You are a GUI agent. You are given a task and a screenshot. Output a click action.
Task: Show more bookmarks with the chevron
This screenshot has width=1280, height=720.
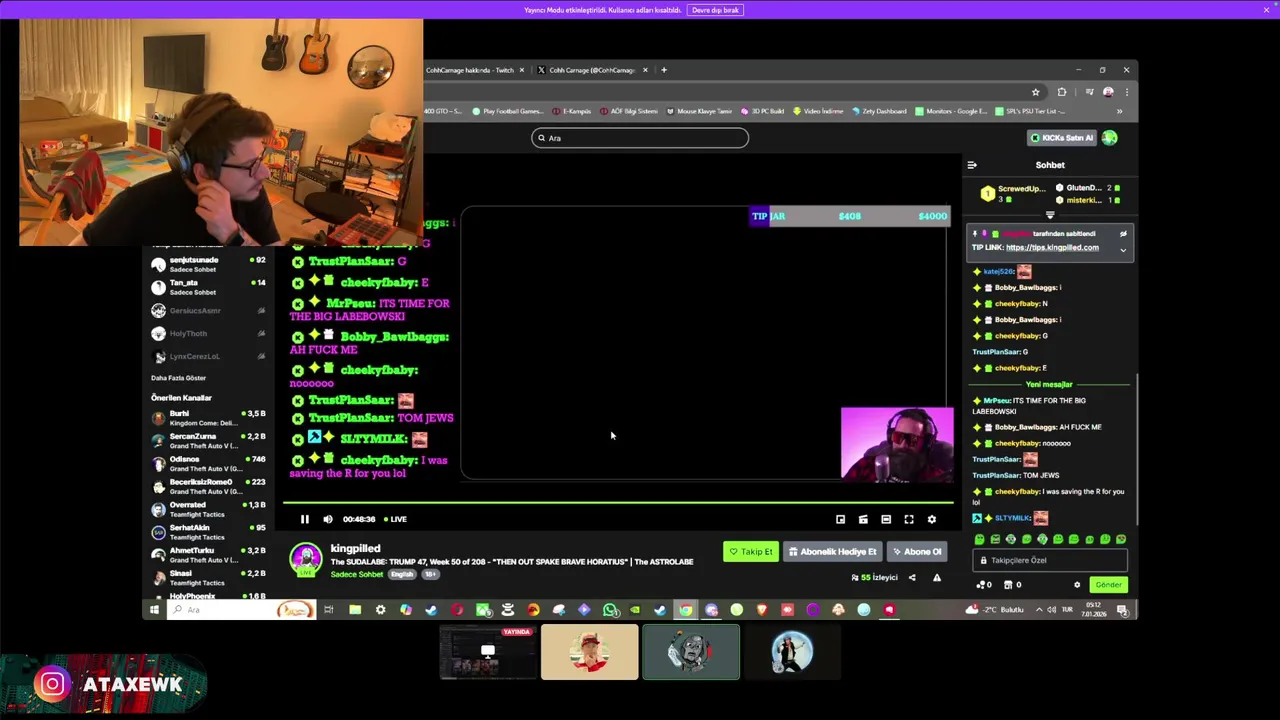(x=1119, y=111)
